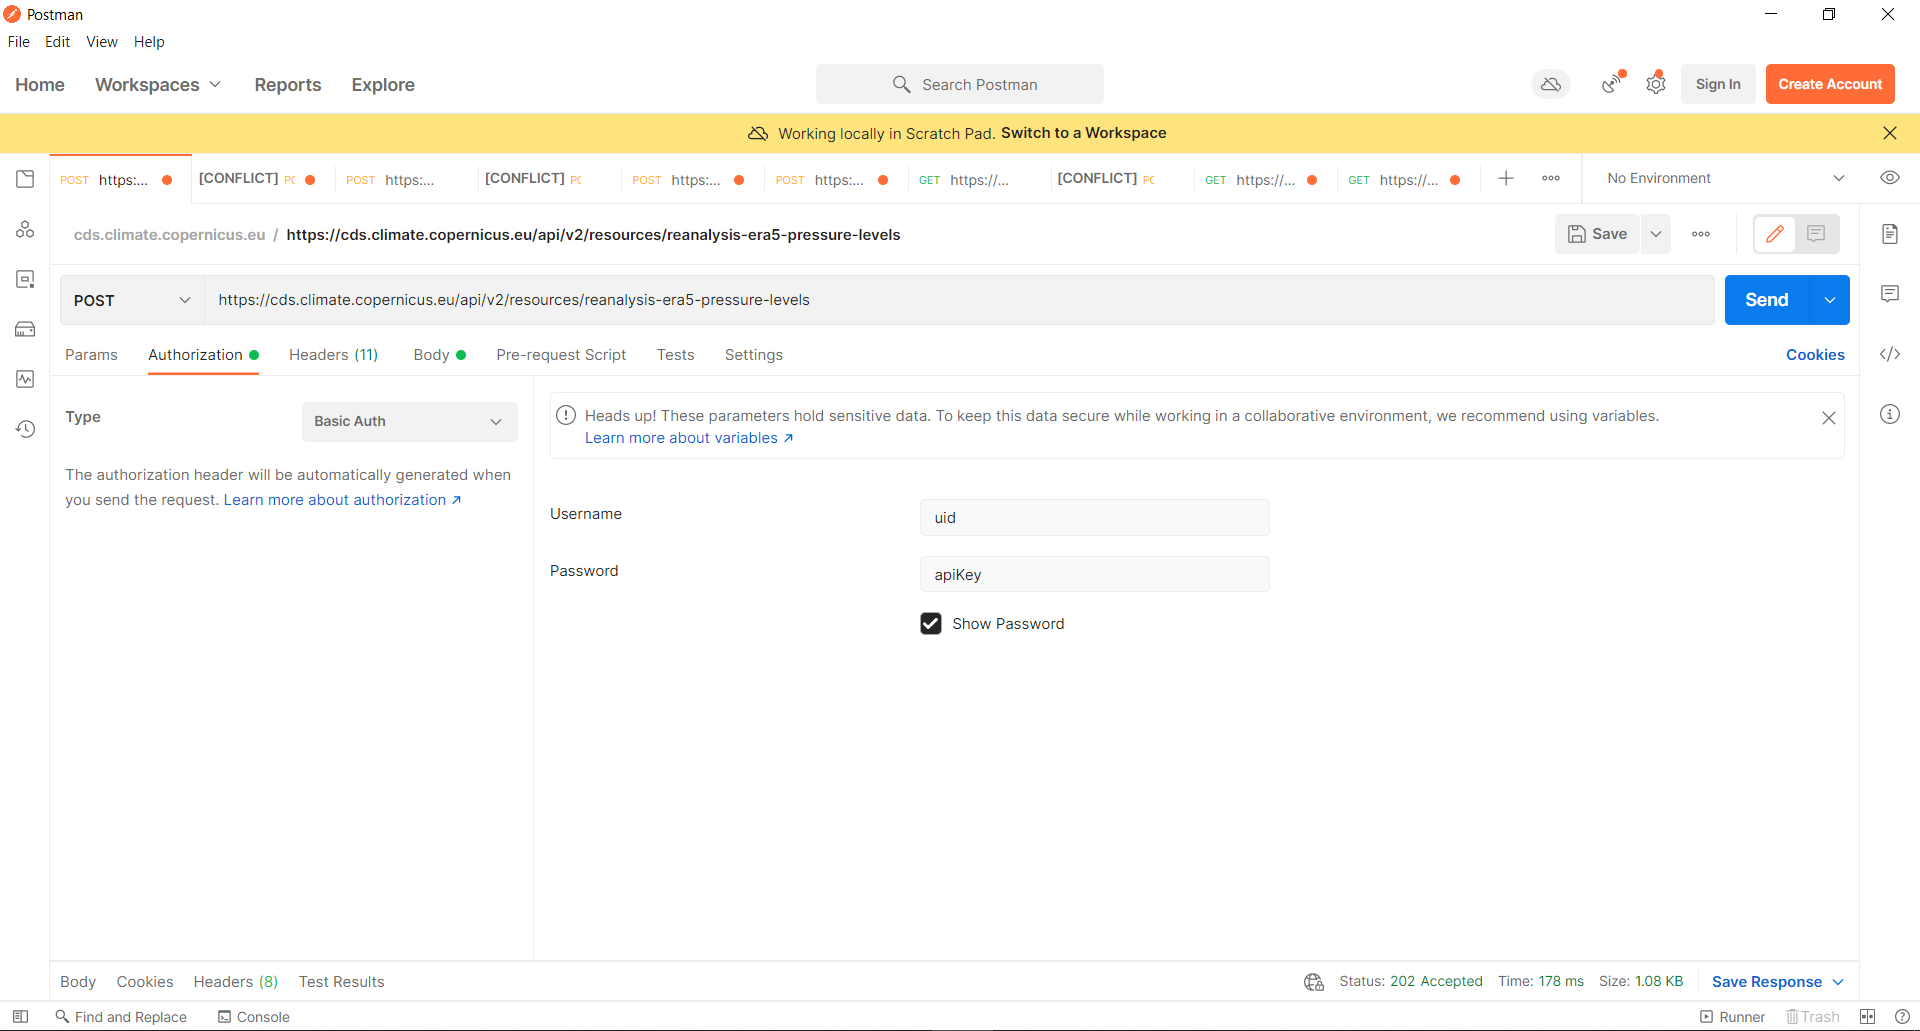Follow Learn more about variables link
The width and height of the screenshot is (1920, 1031).
(689, 438)
